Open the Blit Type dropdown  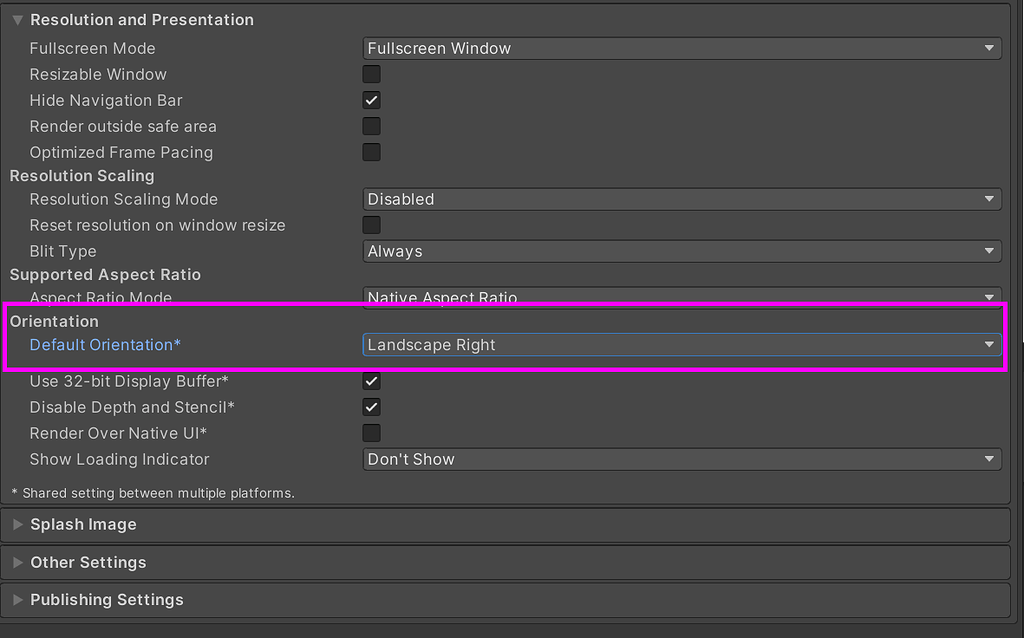tap(681, 251)
